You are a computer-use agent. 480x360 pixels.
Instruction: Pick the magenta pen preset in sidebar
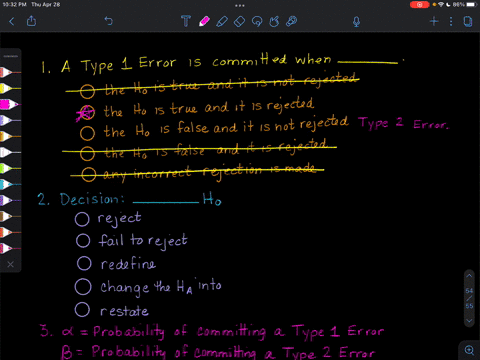10,104
